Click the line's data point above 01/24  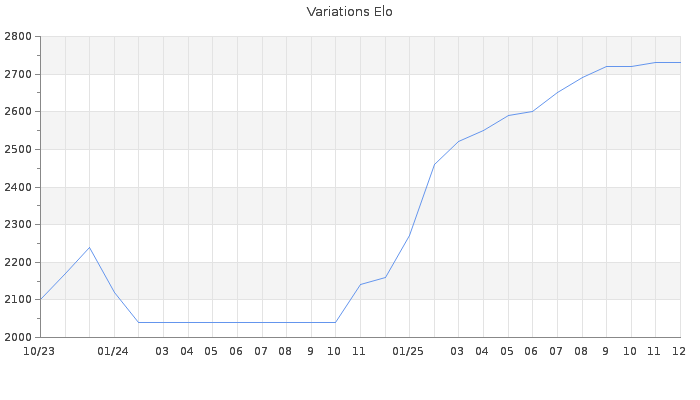click(114, 292)
